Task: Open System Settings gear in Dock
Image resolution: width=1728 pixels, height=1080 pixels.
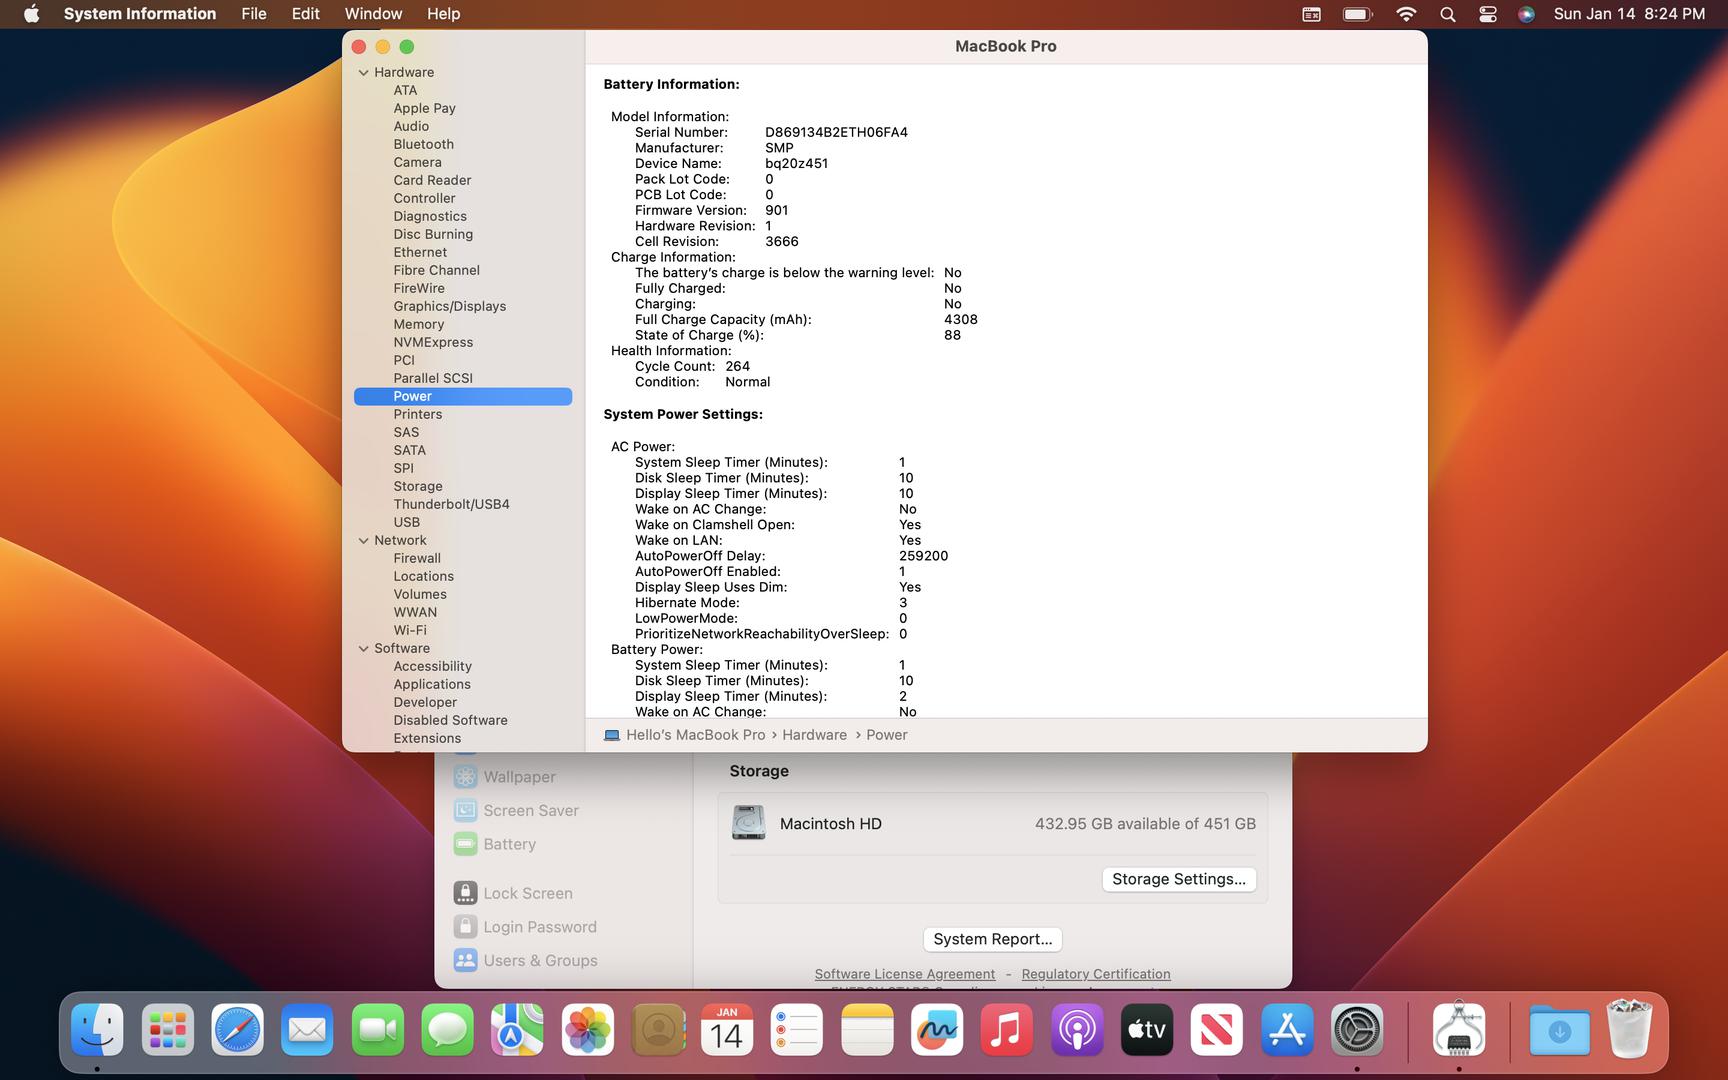Action: [x=1357, y=1029]
